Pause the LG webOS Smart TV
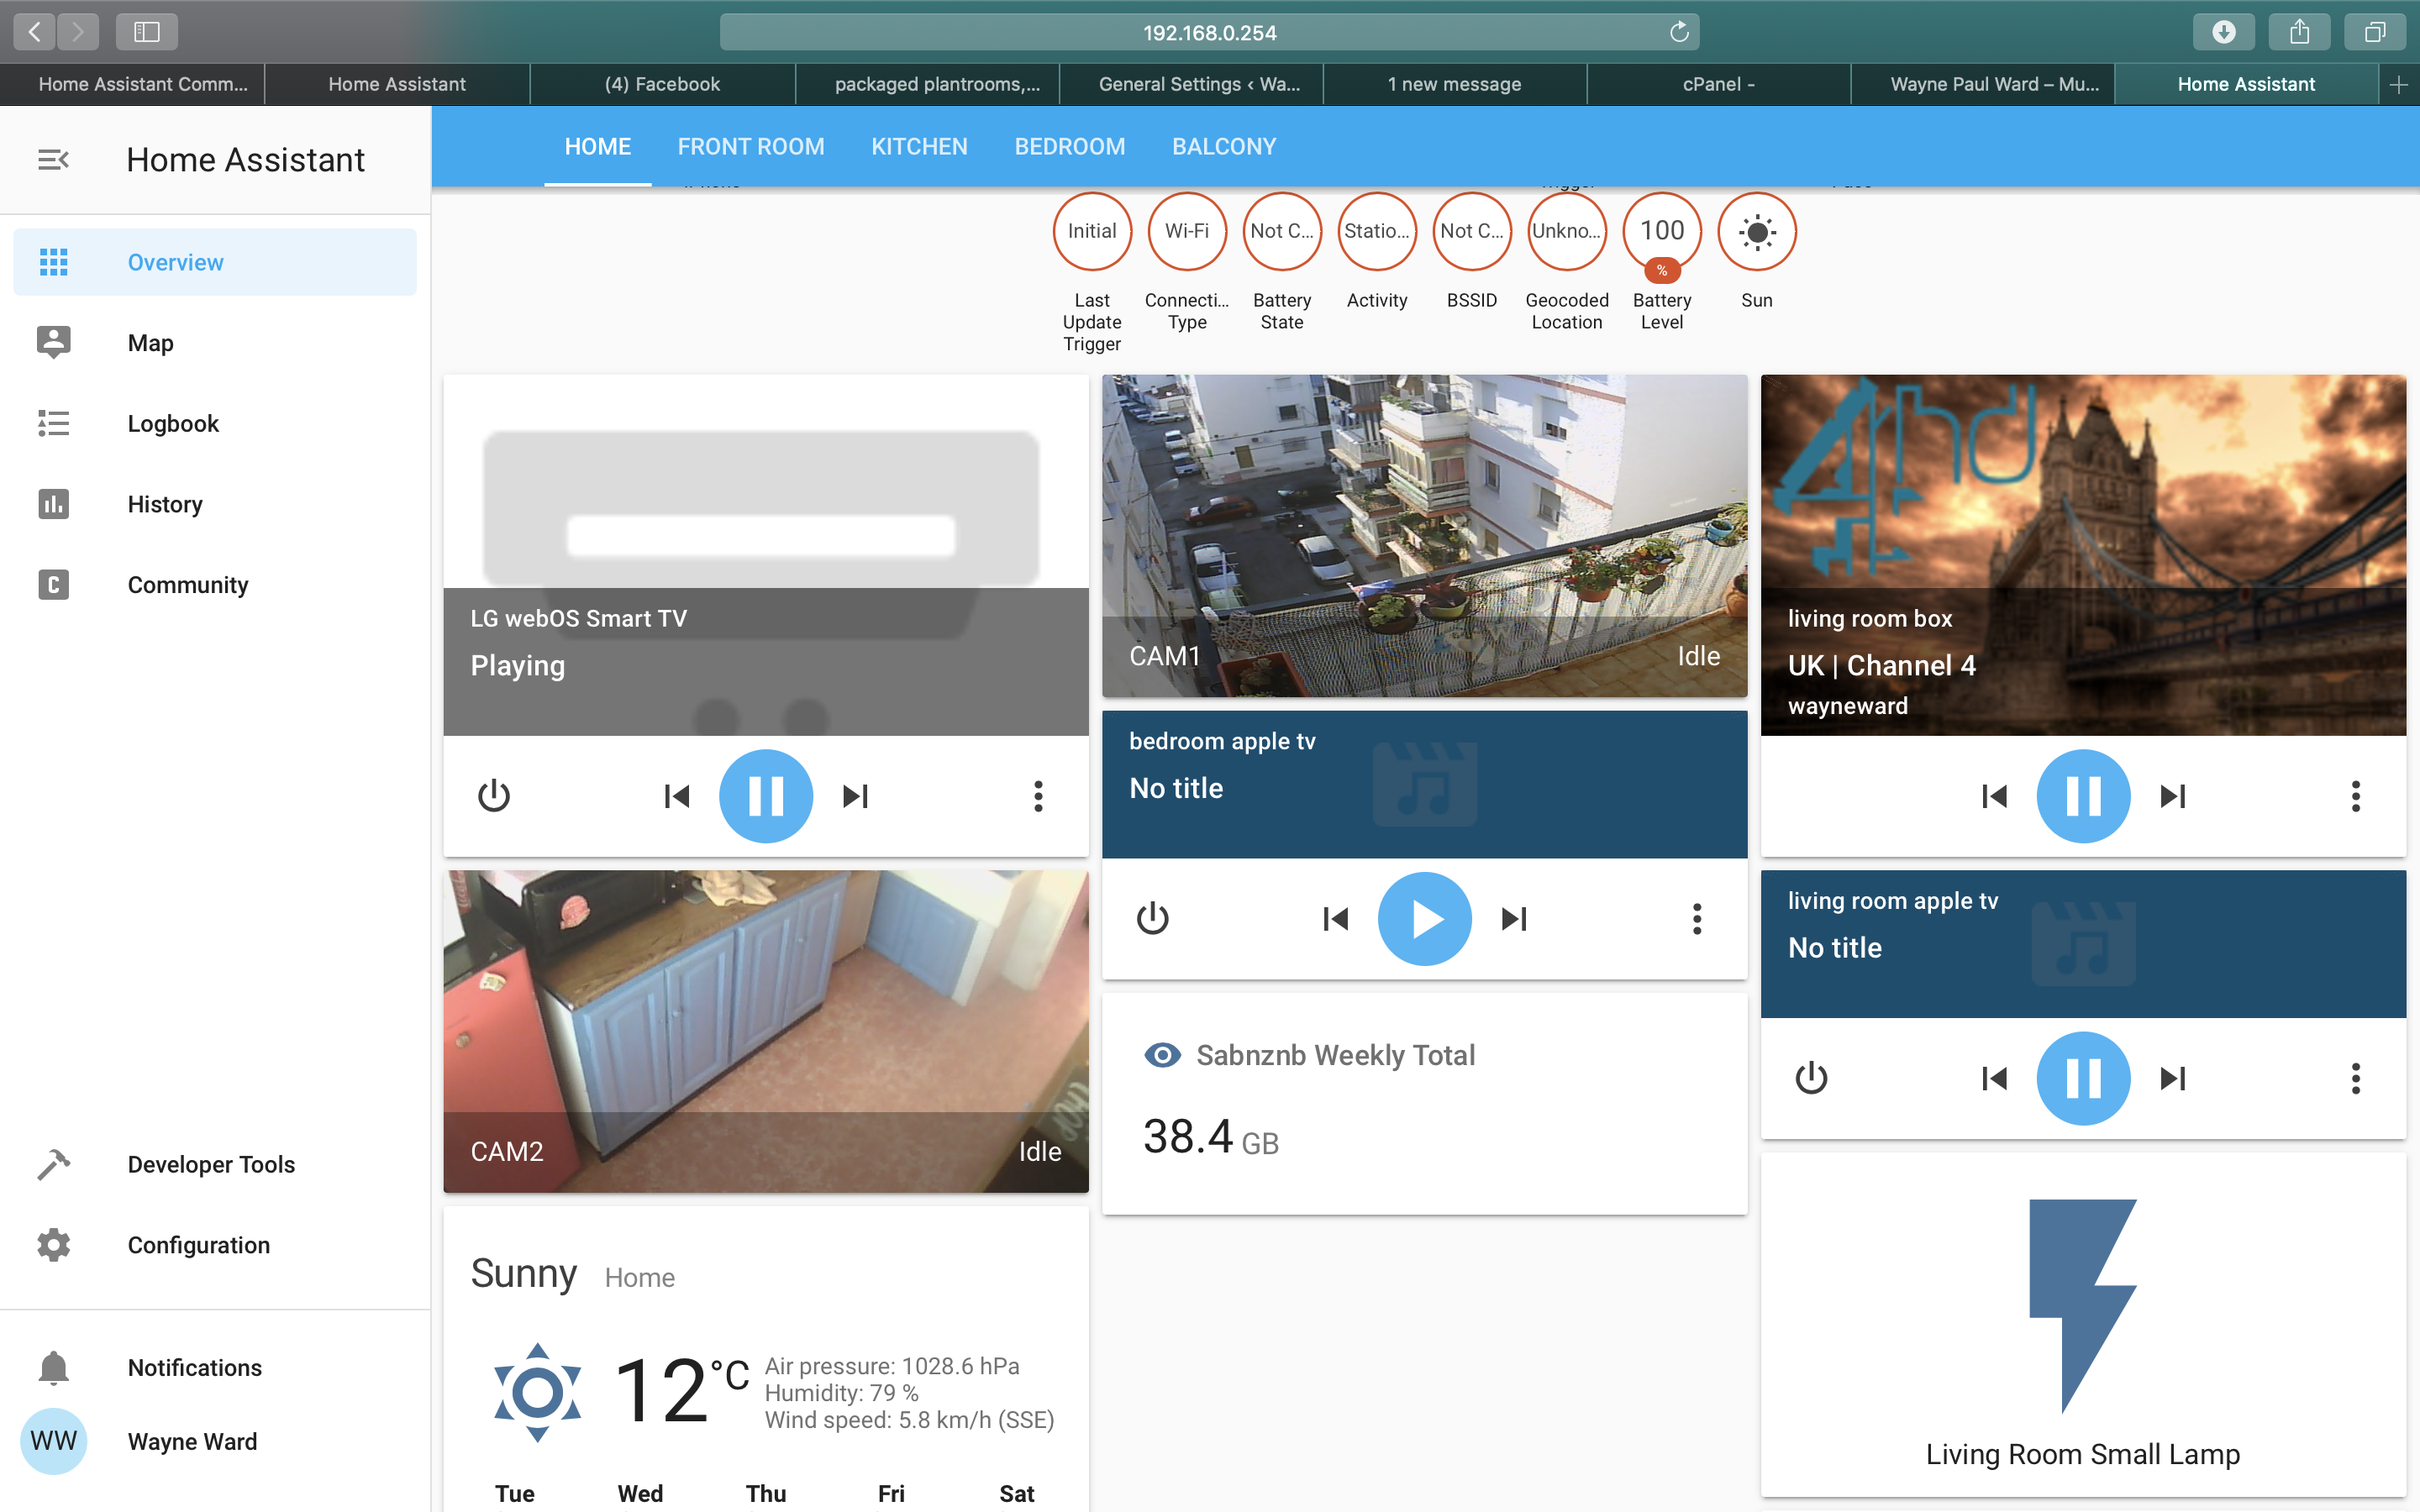 (766, 796)
